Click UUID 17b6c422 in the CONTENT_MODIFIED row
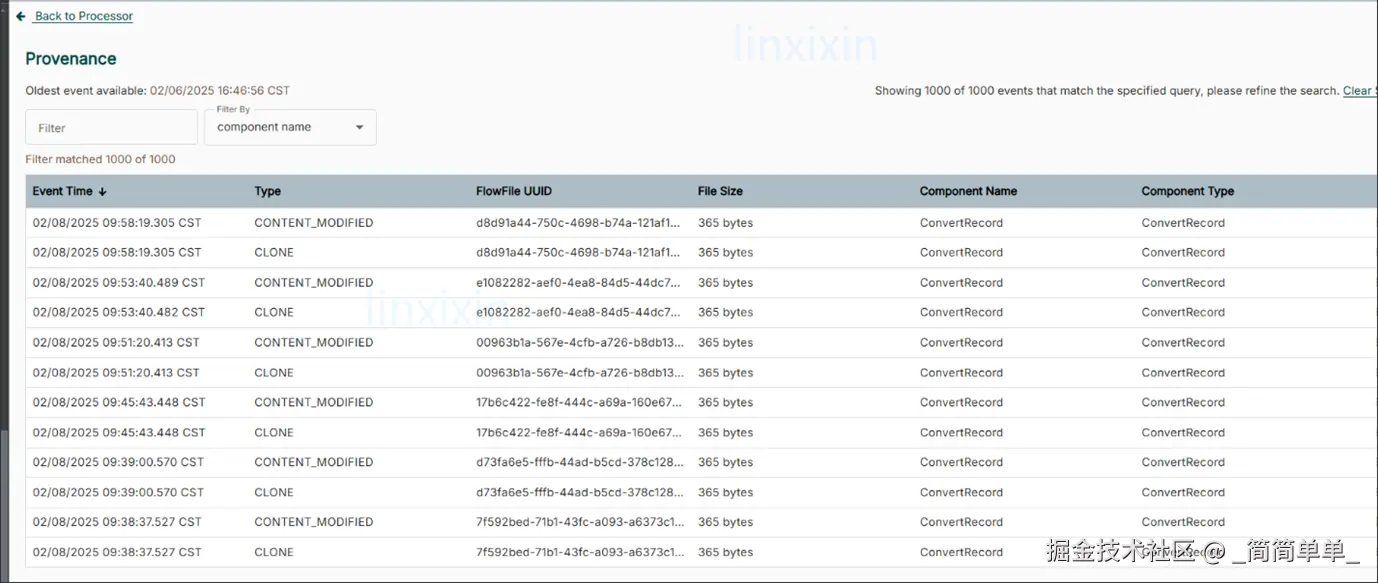The image size is (1378, 583). tap(579, 402)
